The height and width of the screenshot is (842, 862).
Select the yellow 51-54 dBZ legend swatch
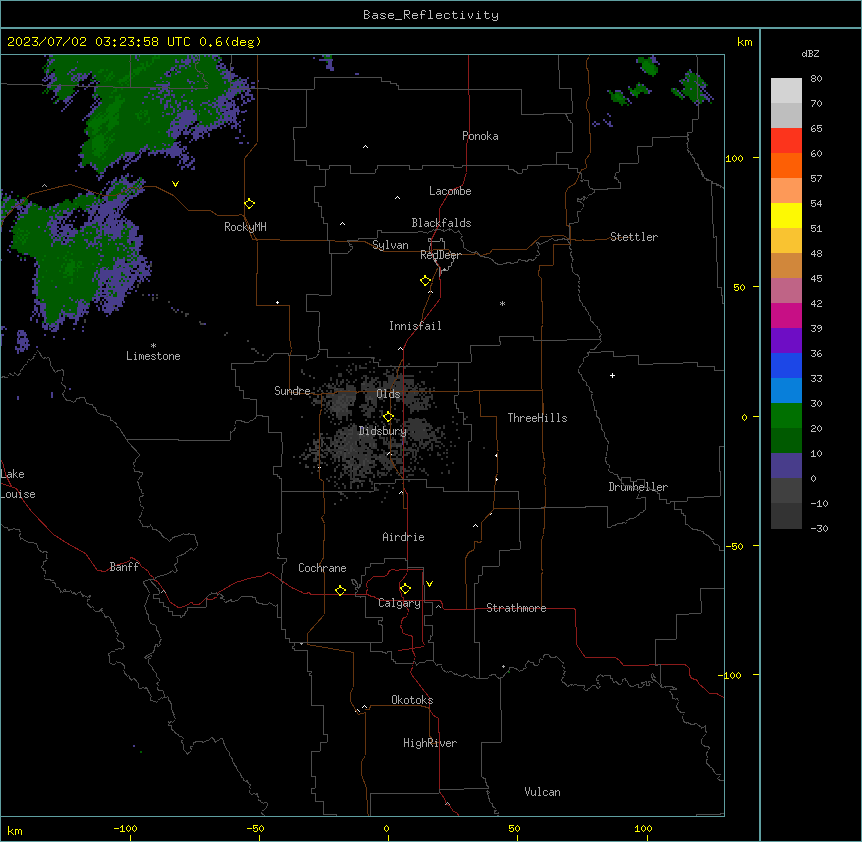(x=786, y=215)
